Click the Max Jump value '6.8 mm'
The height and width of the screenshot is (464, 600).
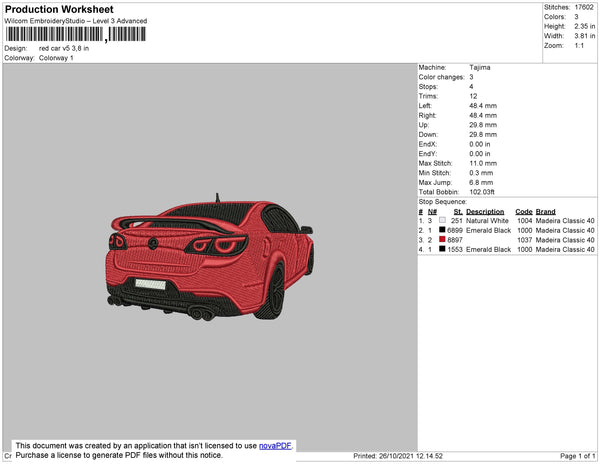(481, 182)
